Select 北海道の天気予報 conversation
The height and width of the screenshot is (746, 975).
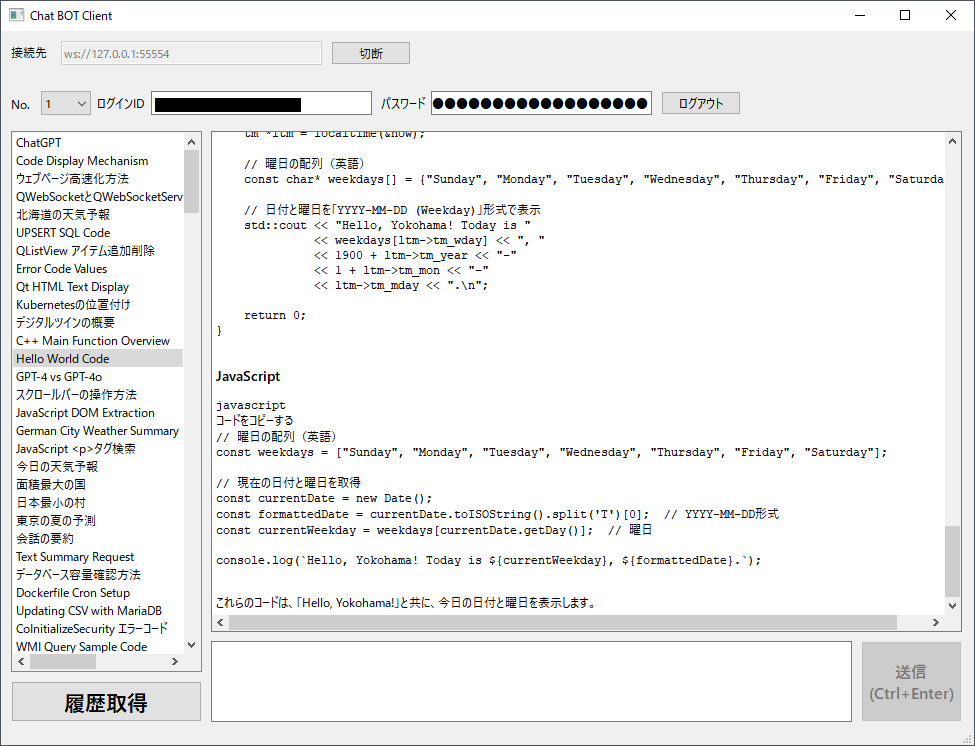(63, 215)
